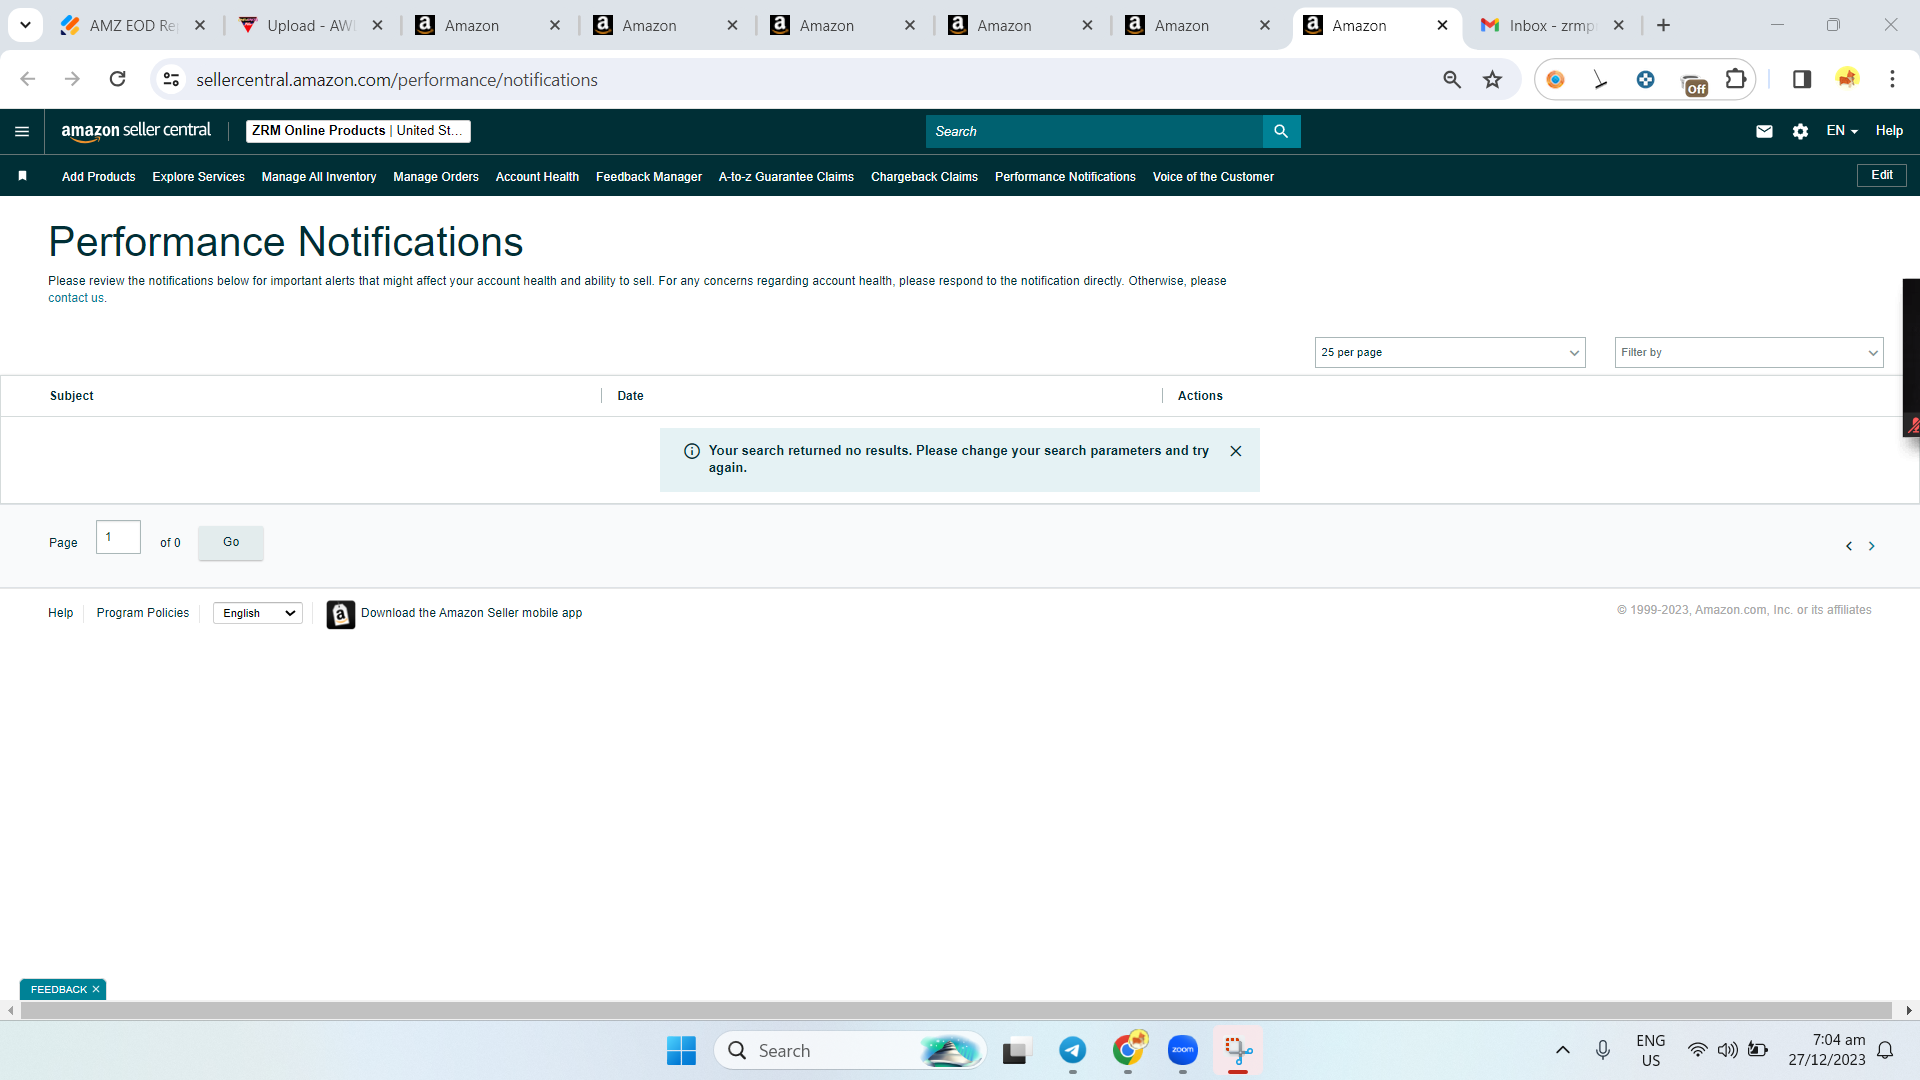Screen dimensions: 1920x1080
Task: Click the Windows taskbar Search box
Action: tap(850, 1051)
